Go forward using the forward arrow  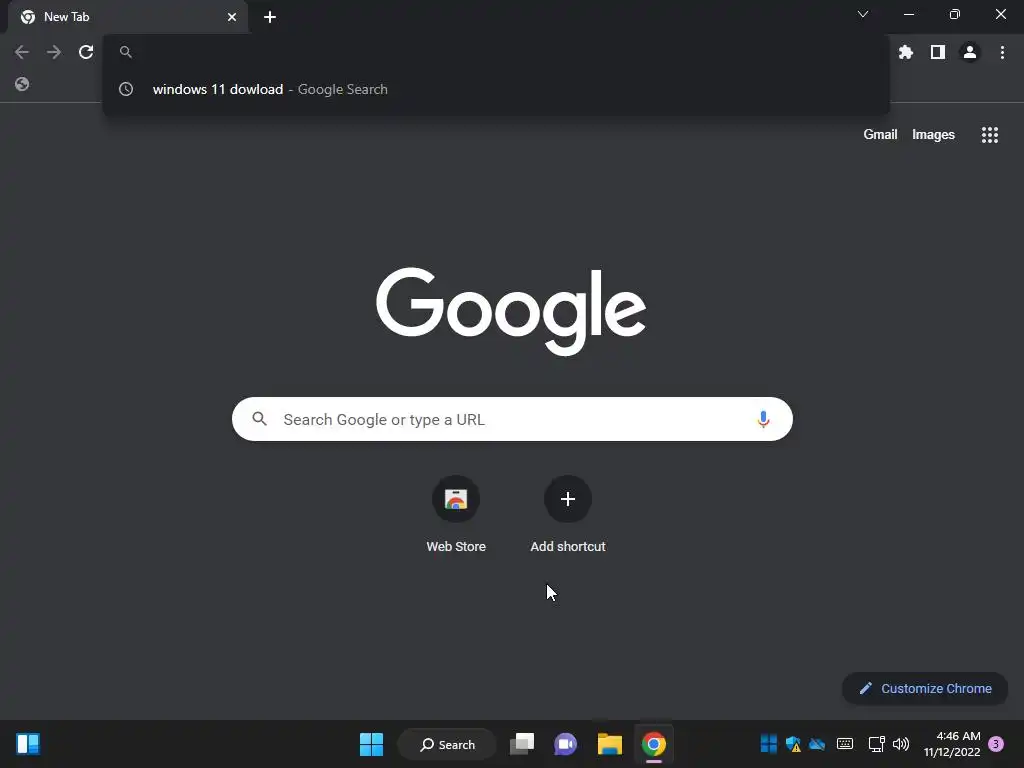pyautogui.click(x=54, y=52)
